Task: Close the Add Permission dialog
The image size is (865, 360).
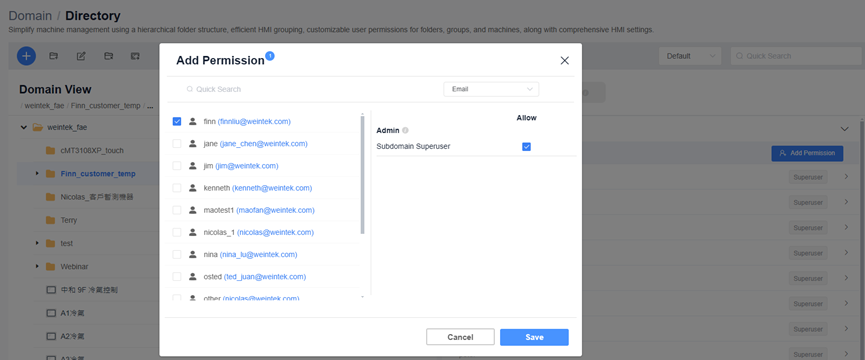Action: pyautogui.click(x=564, y=61)
